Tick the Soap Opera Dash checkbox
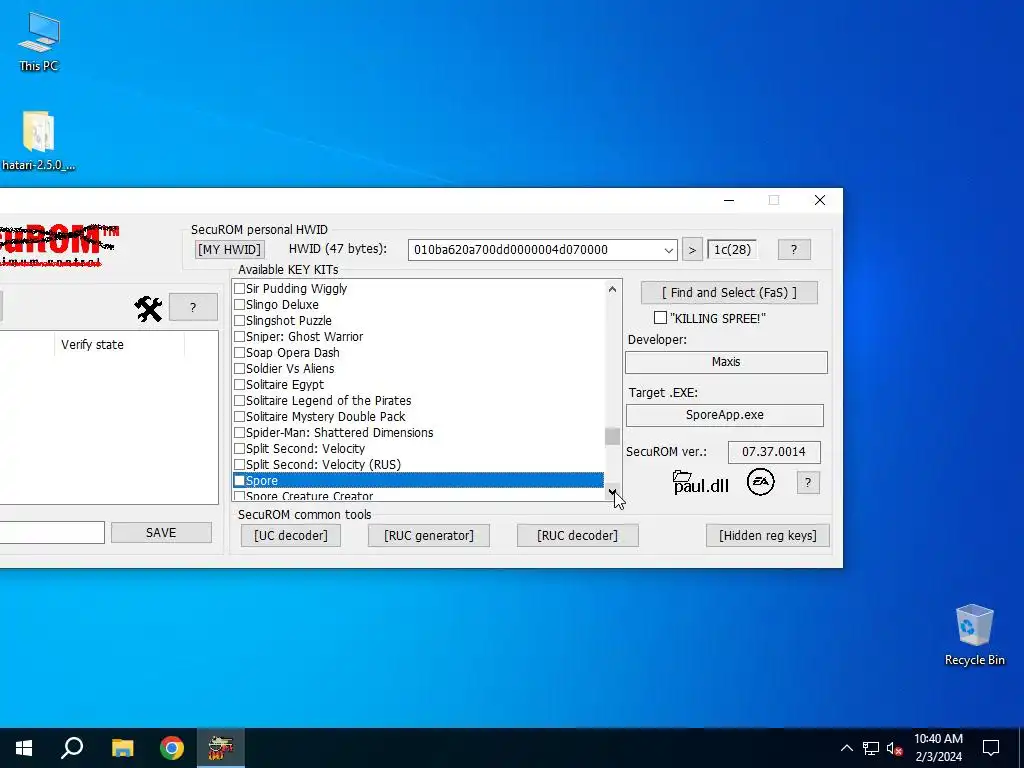Screen dimensions: 1024x768 239,353
